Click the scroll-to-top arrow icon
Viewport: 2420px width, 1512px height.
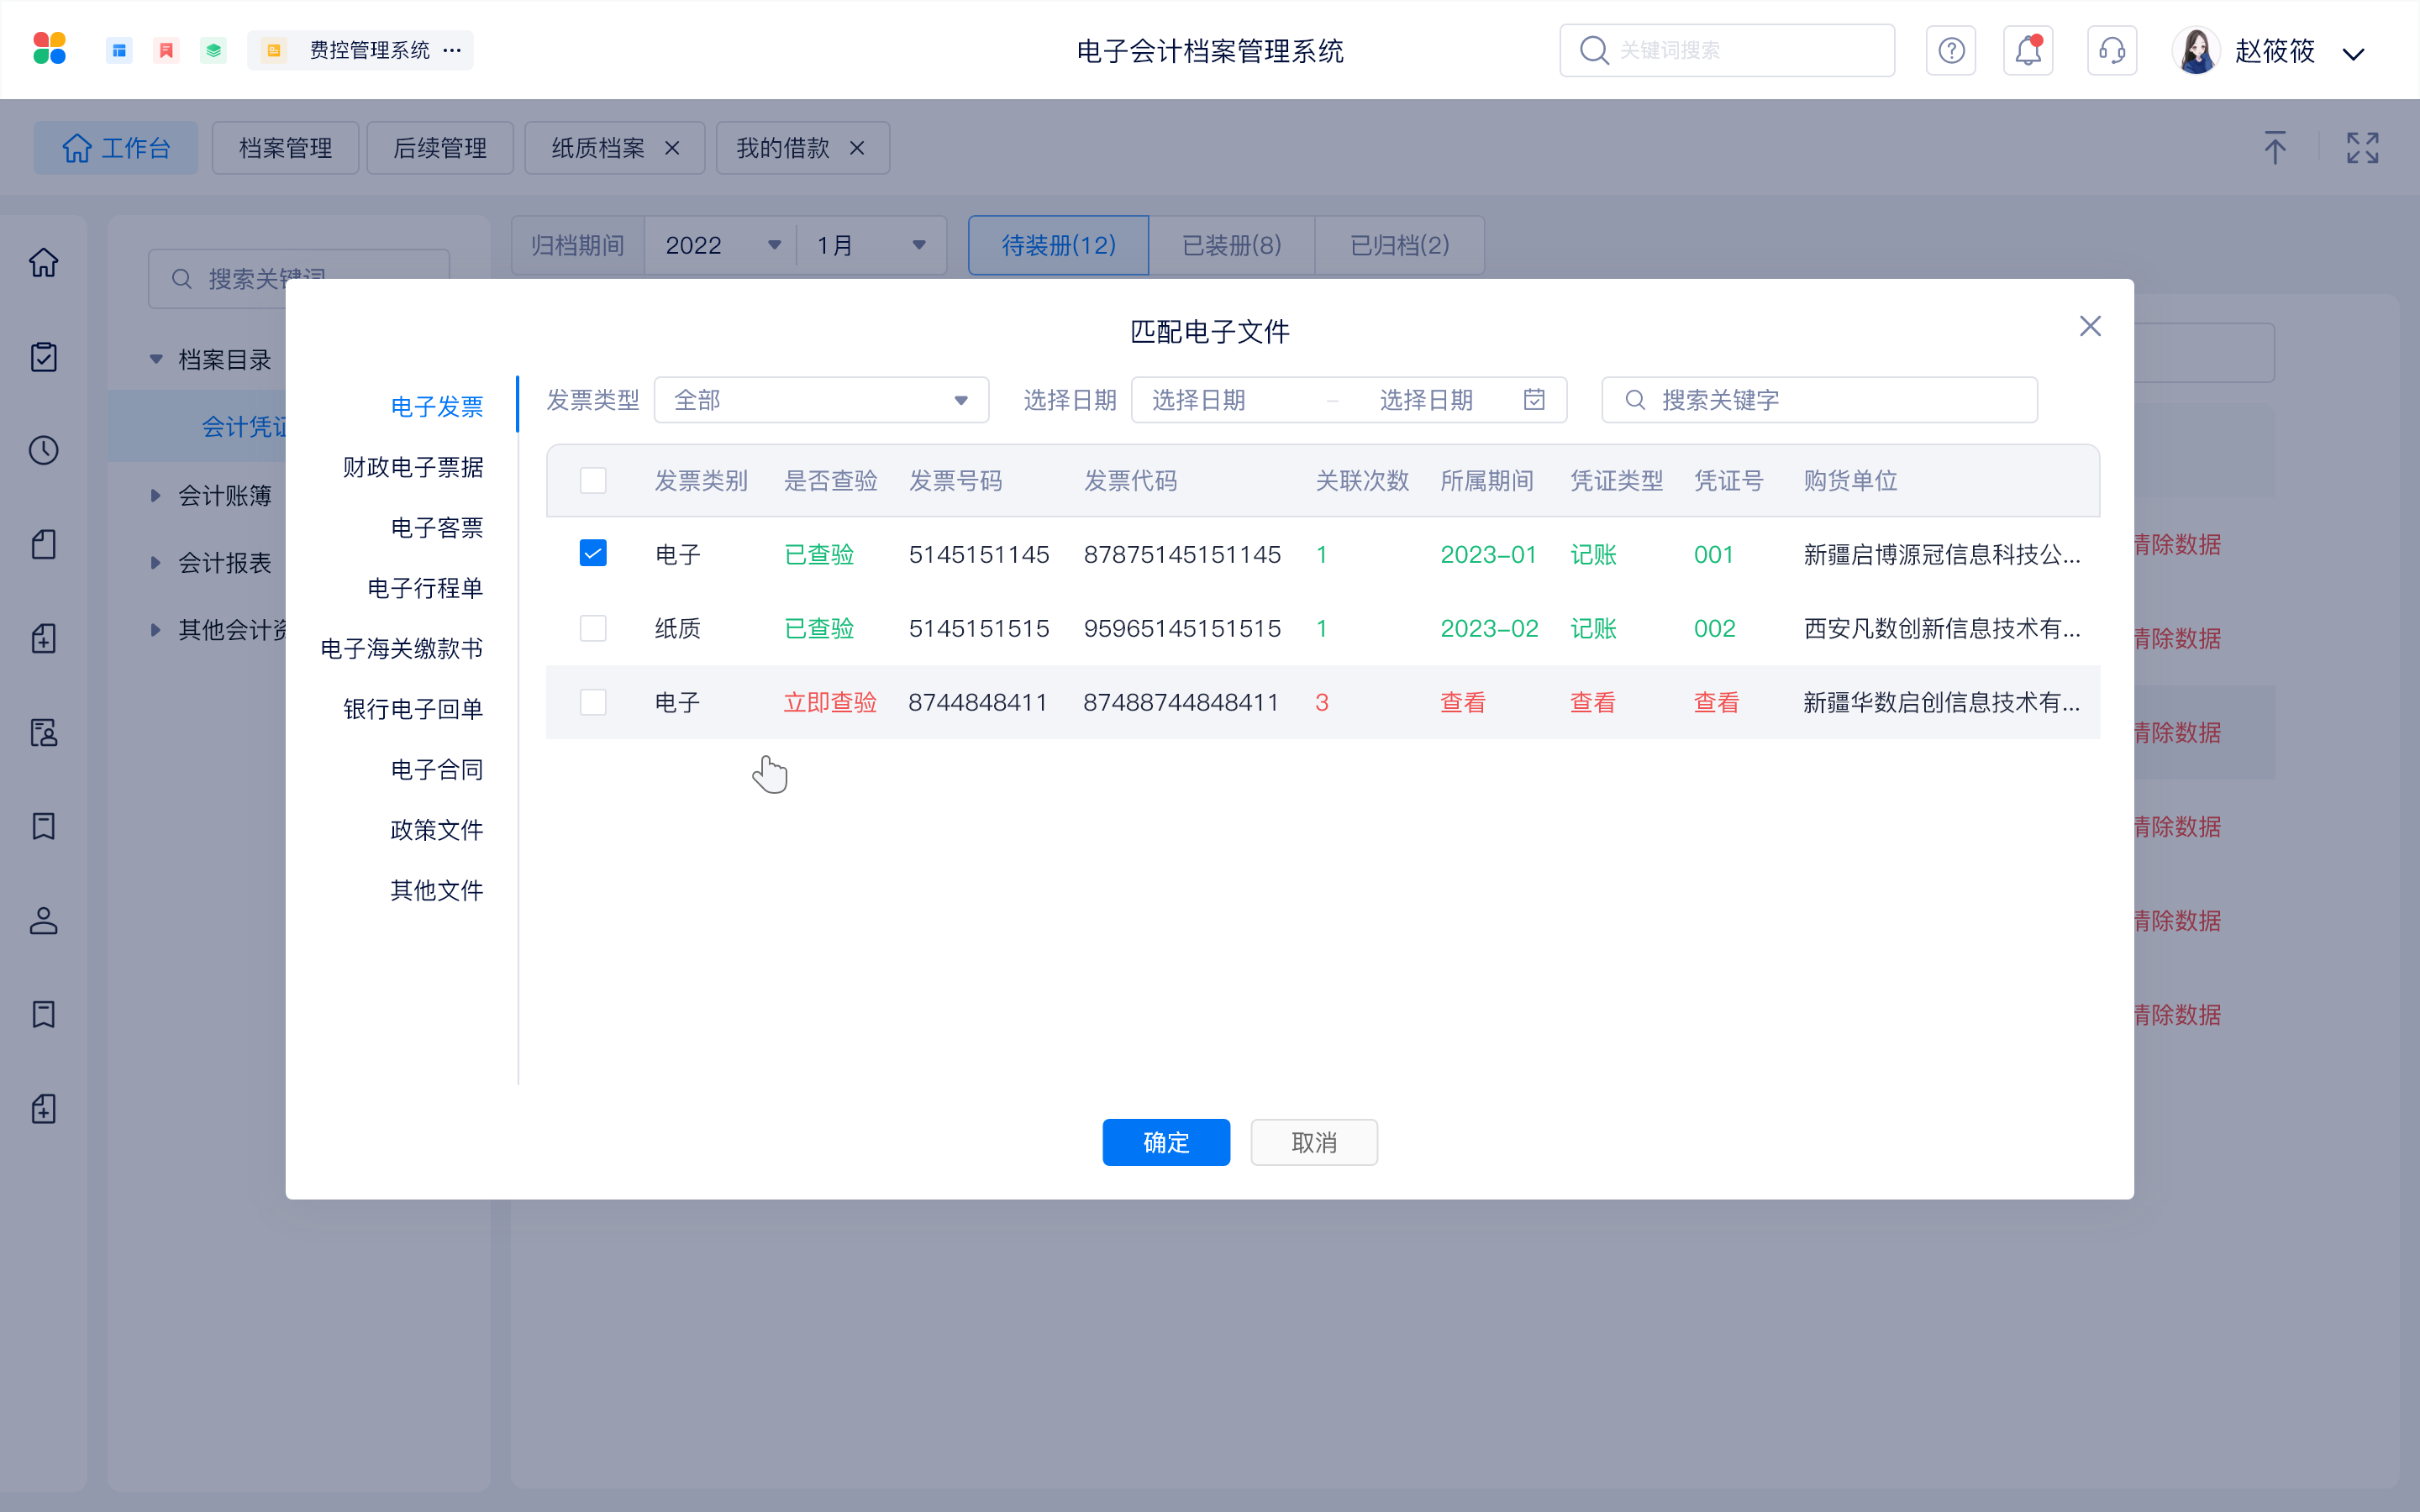[2275, 148]
